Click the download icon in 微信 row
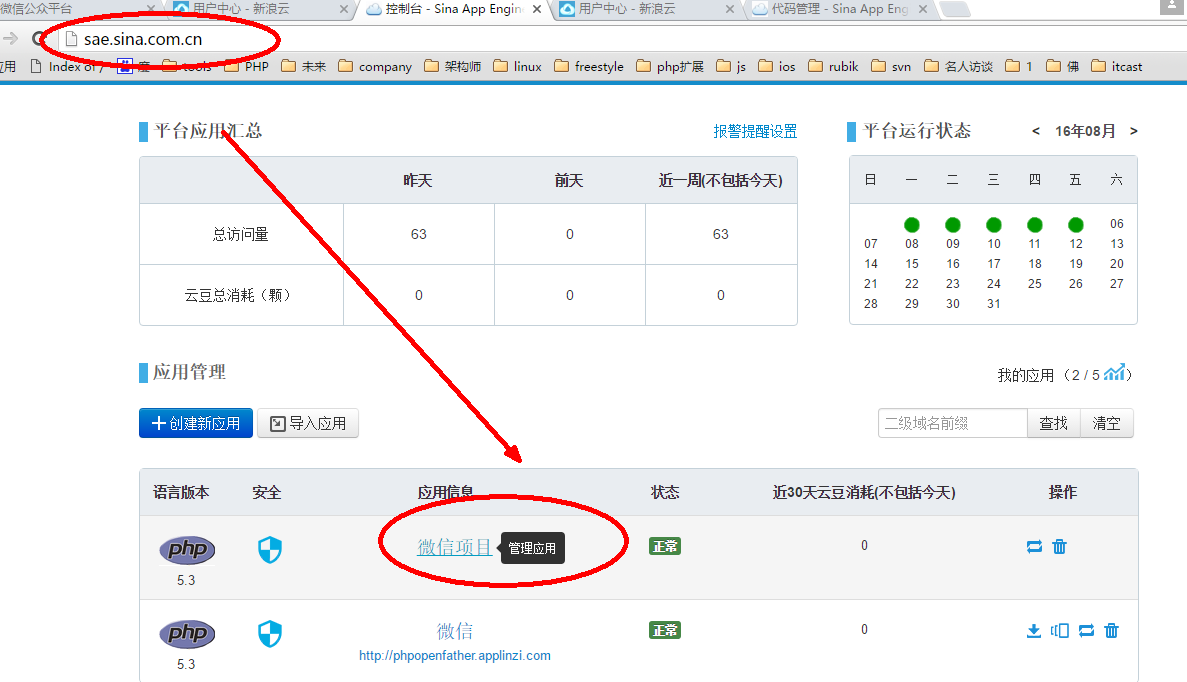1187x682 pixels. pos(1034,631)
